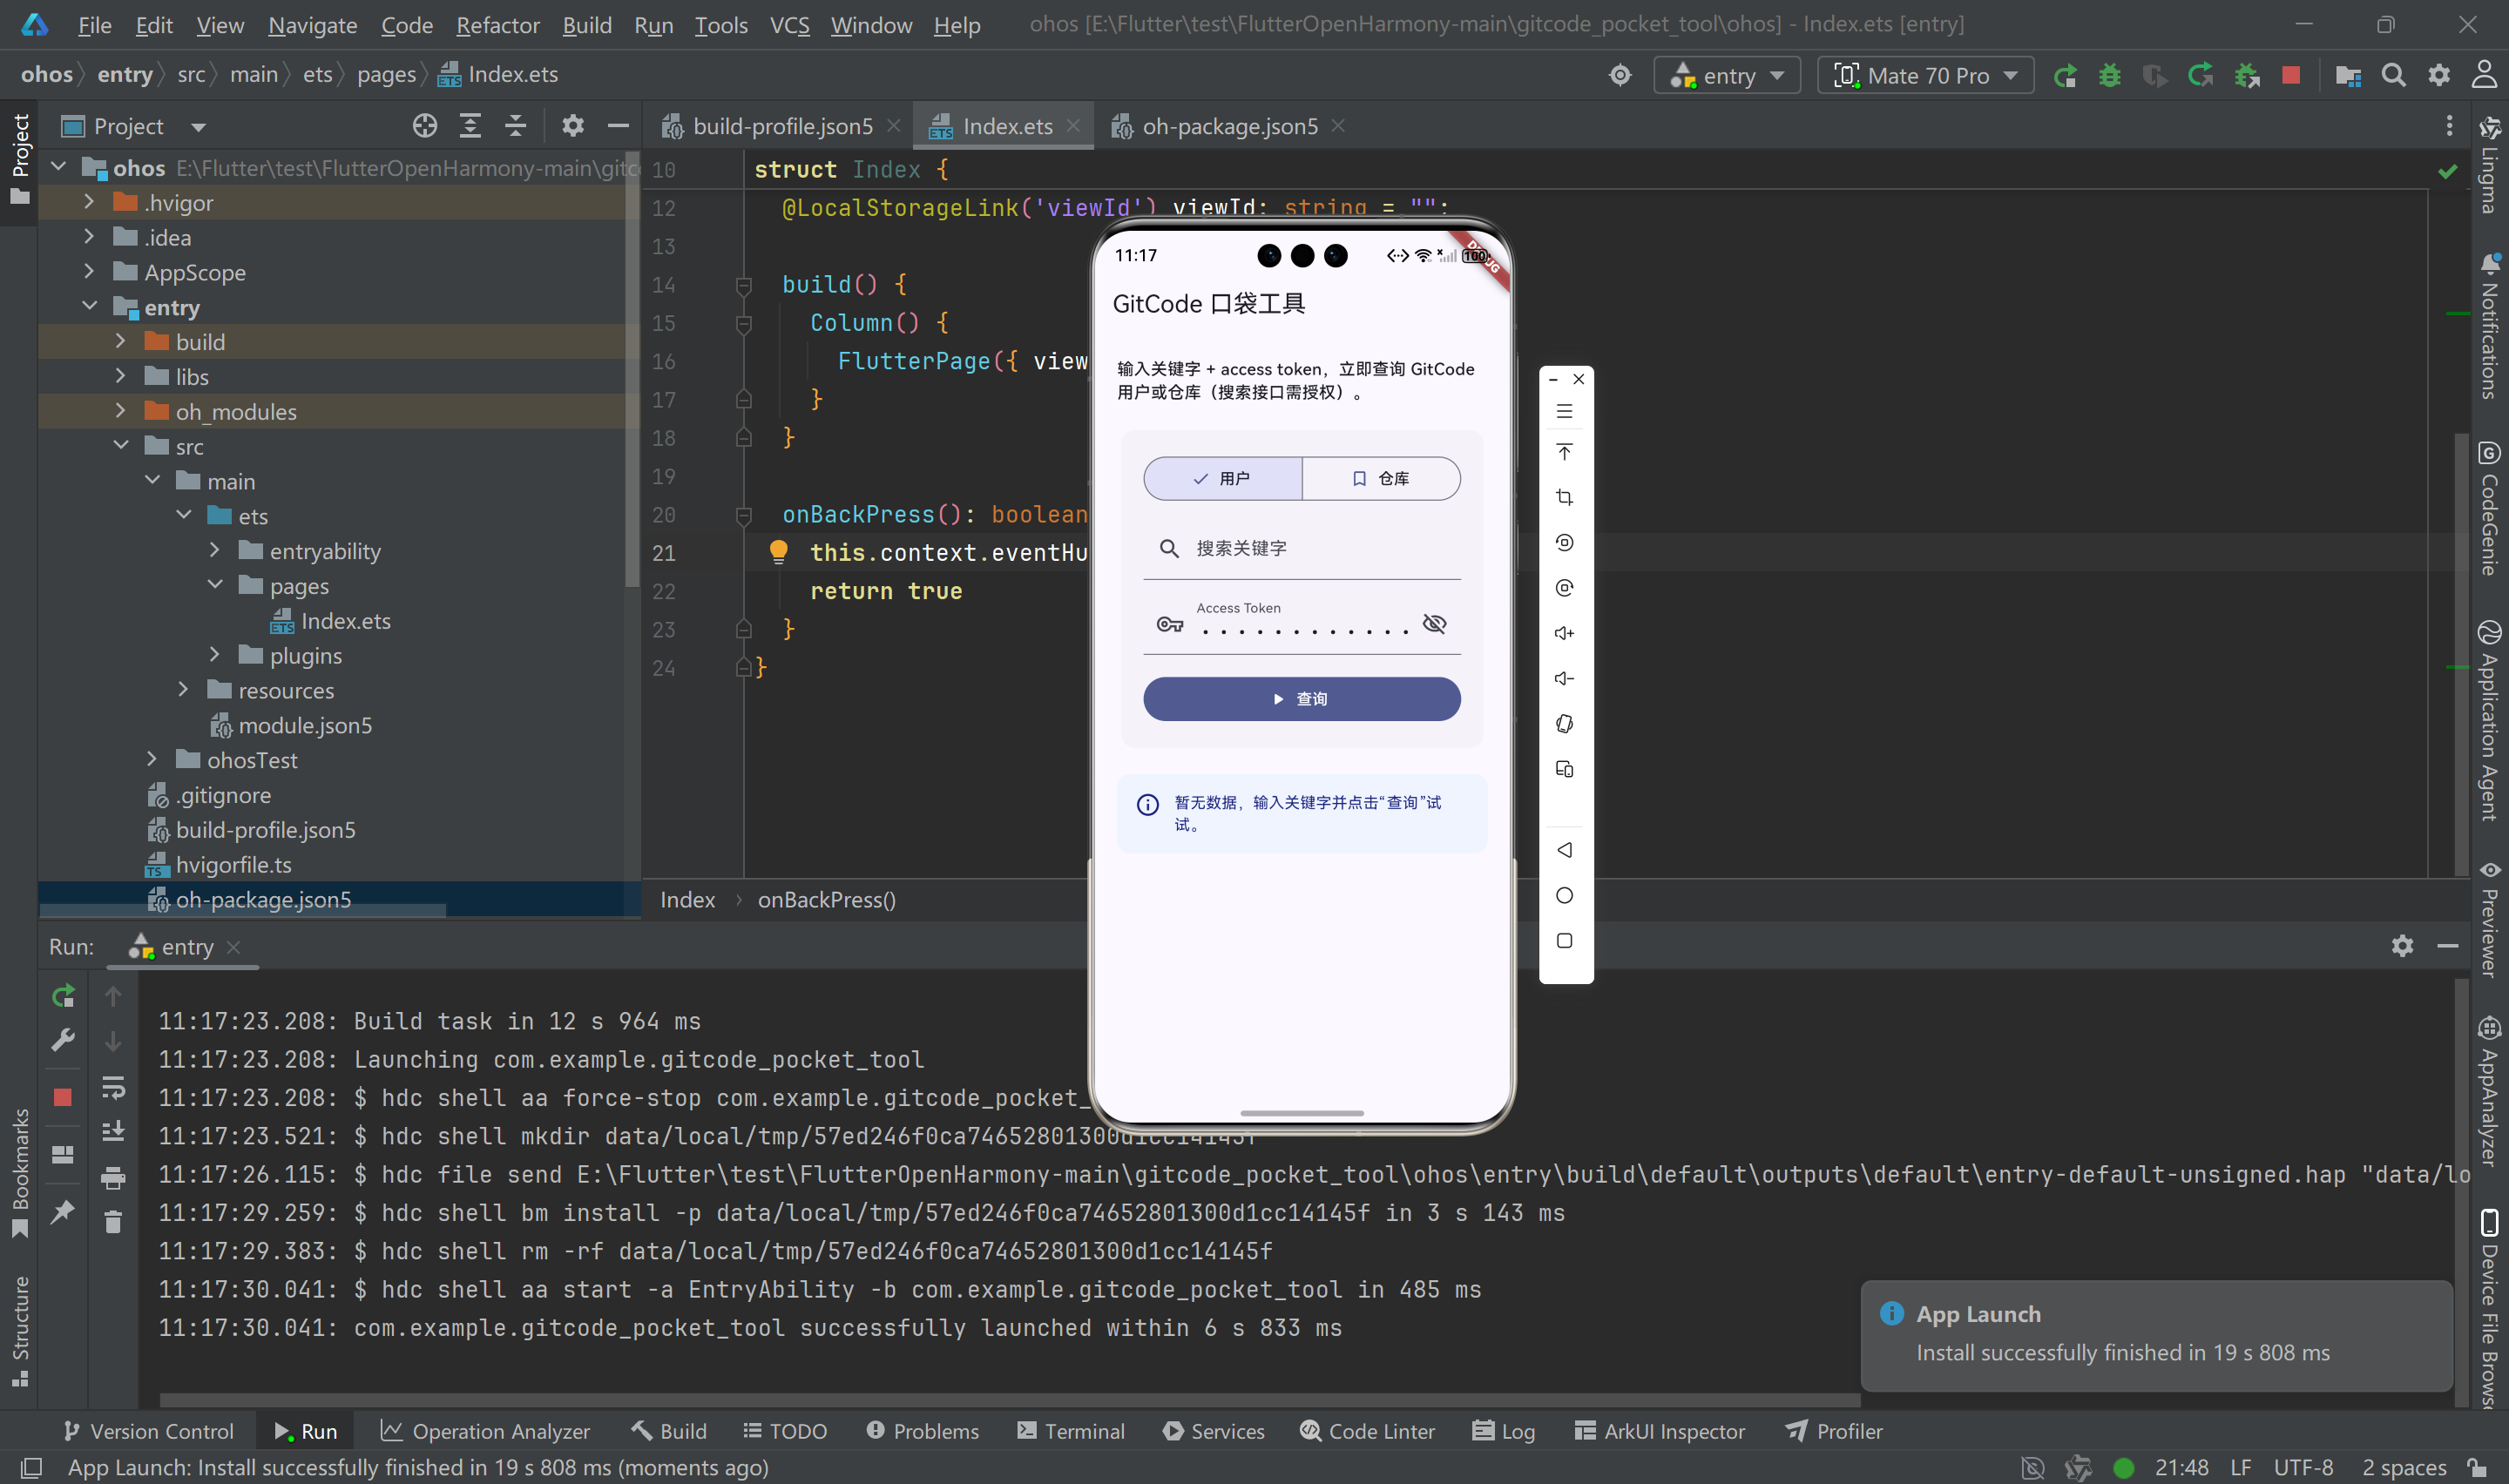Viewport: 2509px width, 1484px height.
Task: Toggle Access Token visibility eye icon
Action: 1434,624
